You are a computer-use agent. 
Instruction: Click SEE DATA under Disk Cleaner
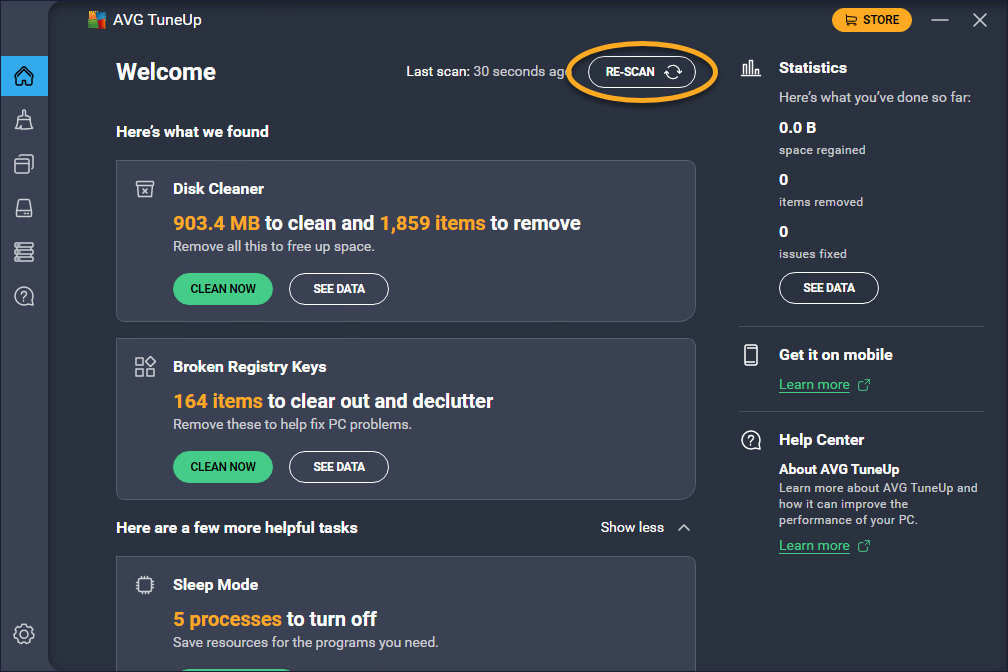tap(339, 289)
